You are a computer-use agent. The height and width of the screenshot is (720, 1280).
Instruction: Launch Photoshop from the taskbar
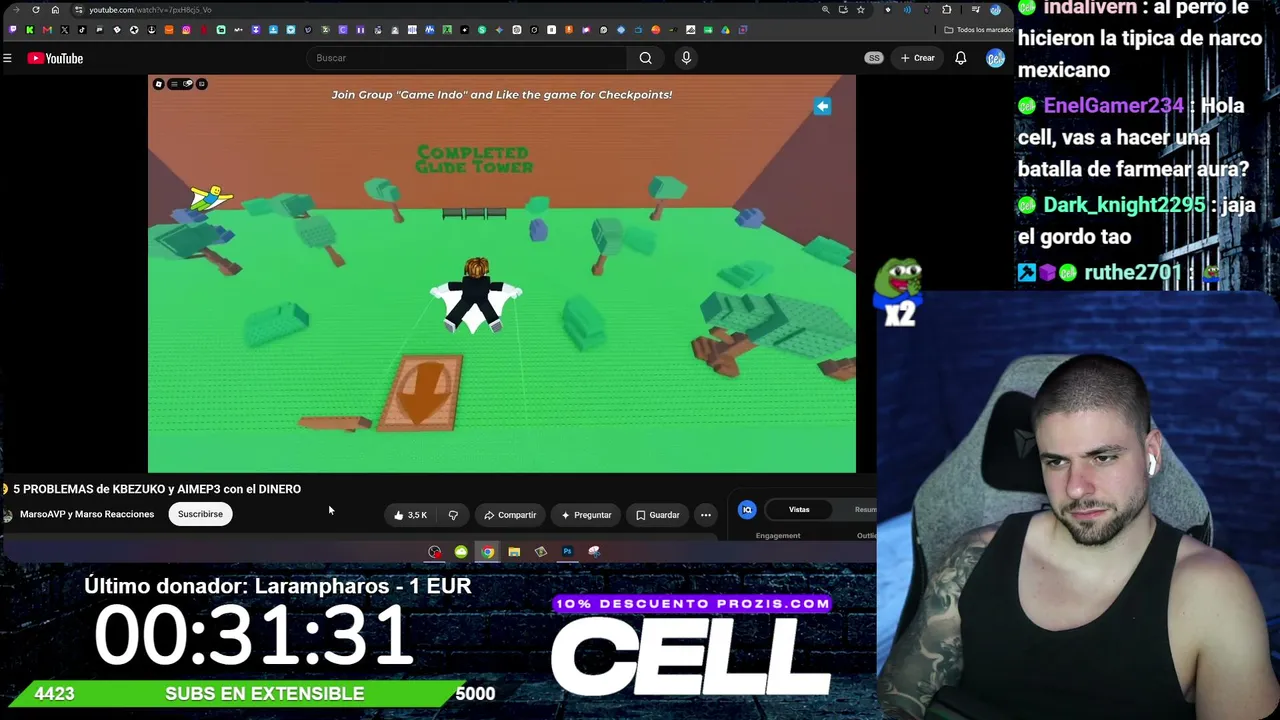point(567,552)
